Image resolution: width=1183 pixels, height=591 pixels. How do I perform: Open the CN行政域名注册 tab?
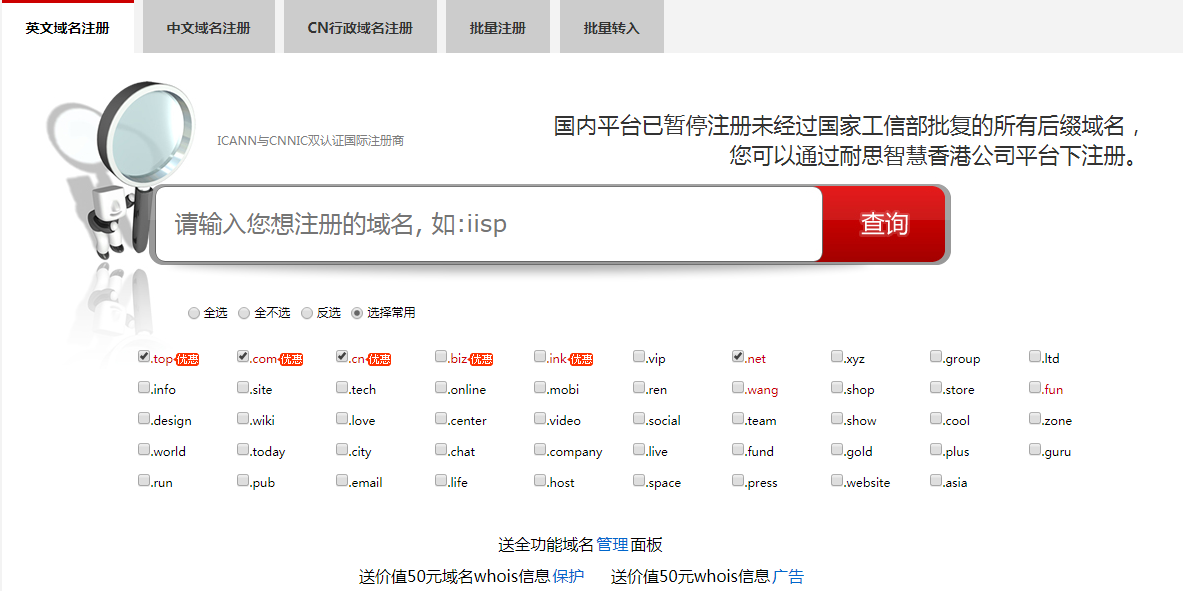360,28
